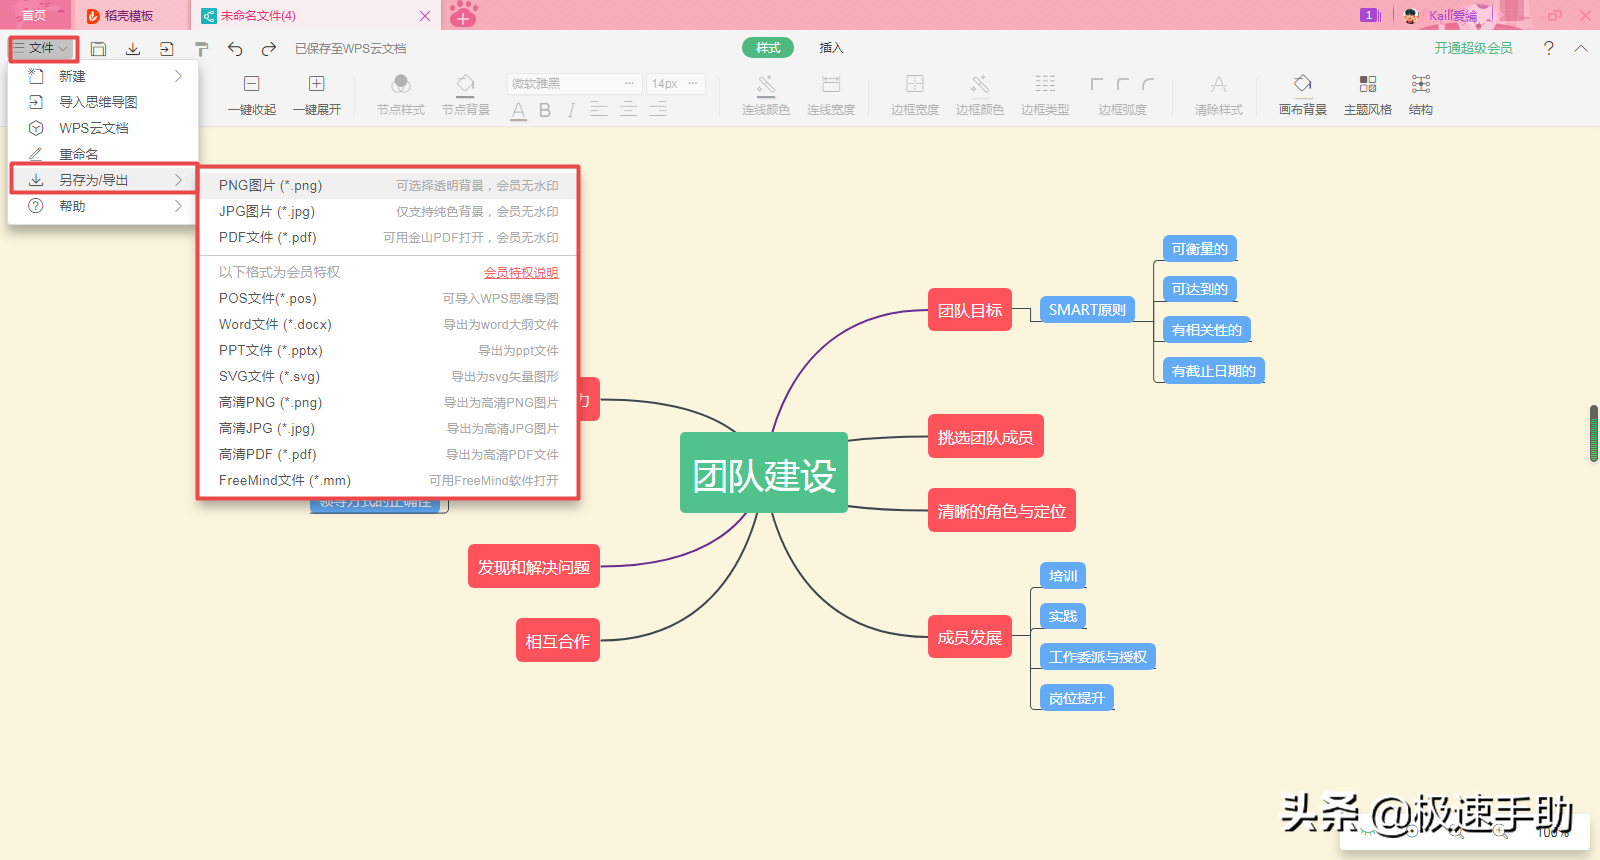
Task: Collapse the ribbon with the up chevron
Action: [x=1581, y=48]
